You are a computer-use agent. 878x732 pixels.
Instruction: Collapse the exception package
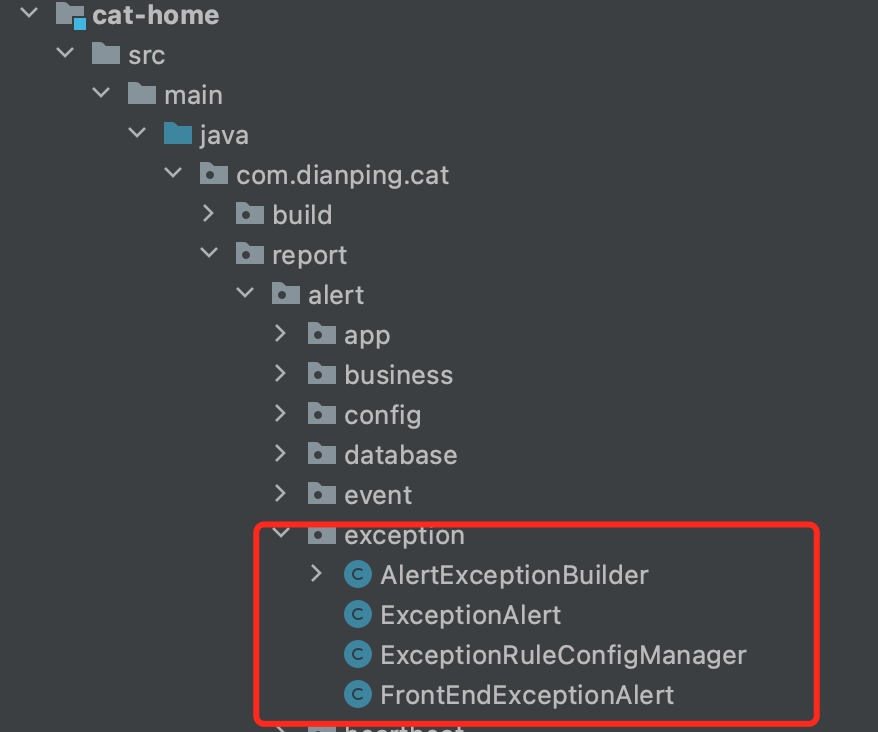pyautogui.click(x=281, y=535)
